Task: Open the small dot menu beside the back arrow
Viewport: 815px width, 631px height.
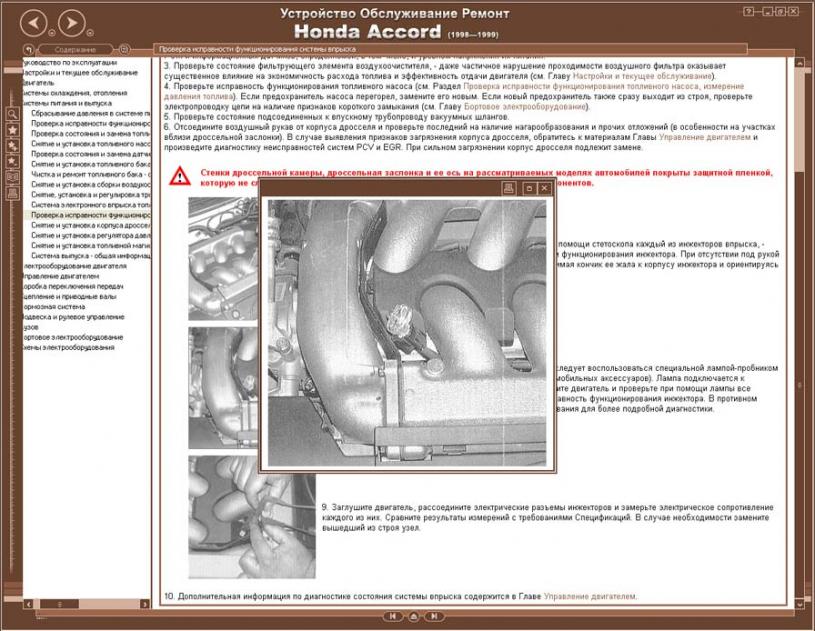Action: click(x=52, y=33)
